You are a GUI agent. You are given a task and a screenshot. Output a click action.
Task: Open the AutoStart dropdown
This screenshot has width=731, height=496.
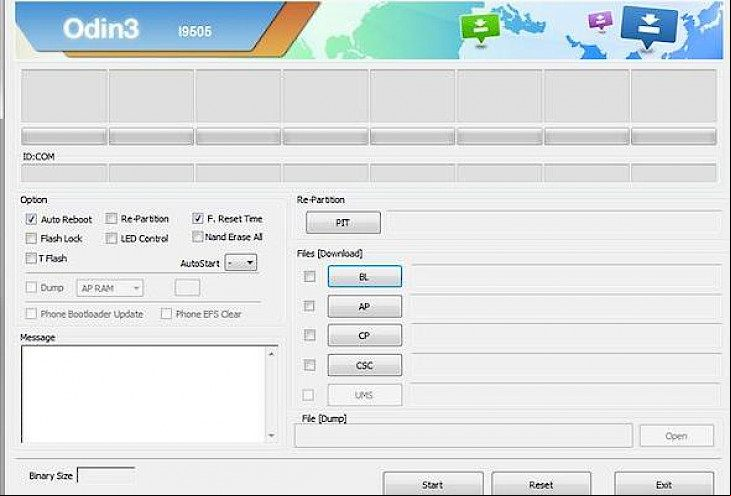point(241,263)
